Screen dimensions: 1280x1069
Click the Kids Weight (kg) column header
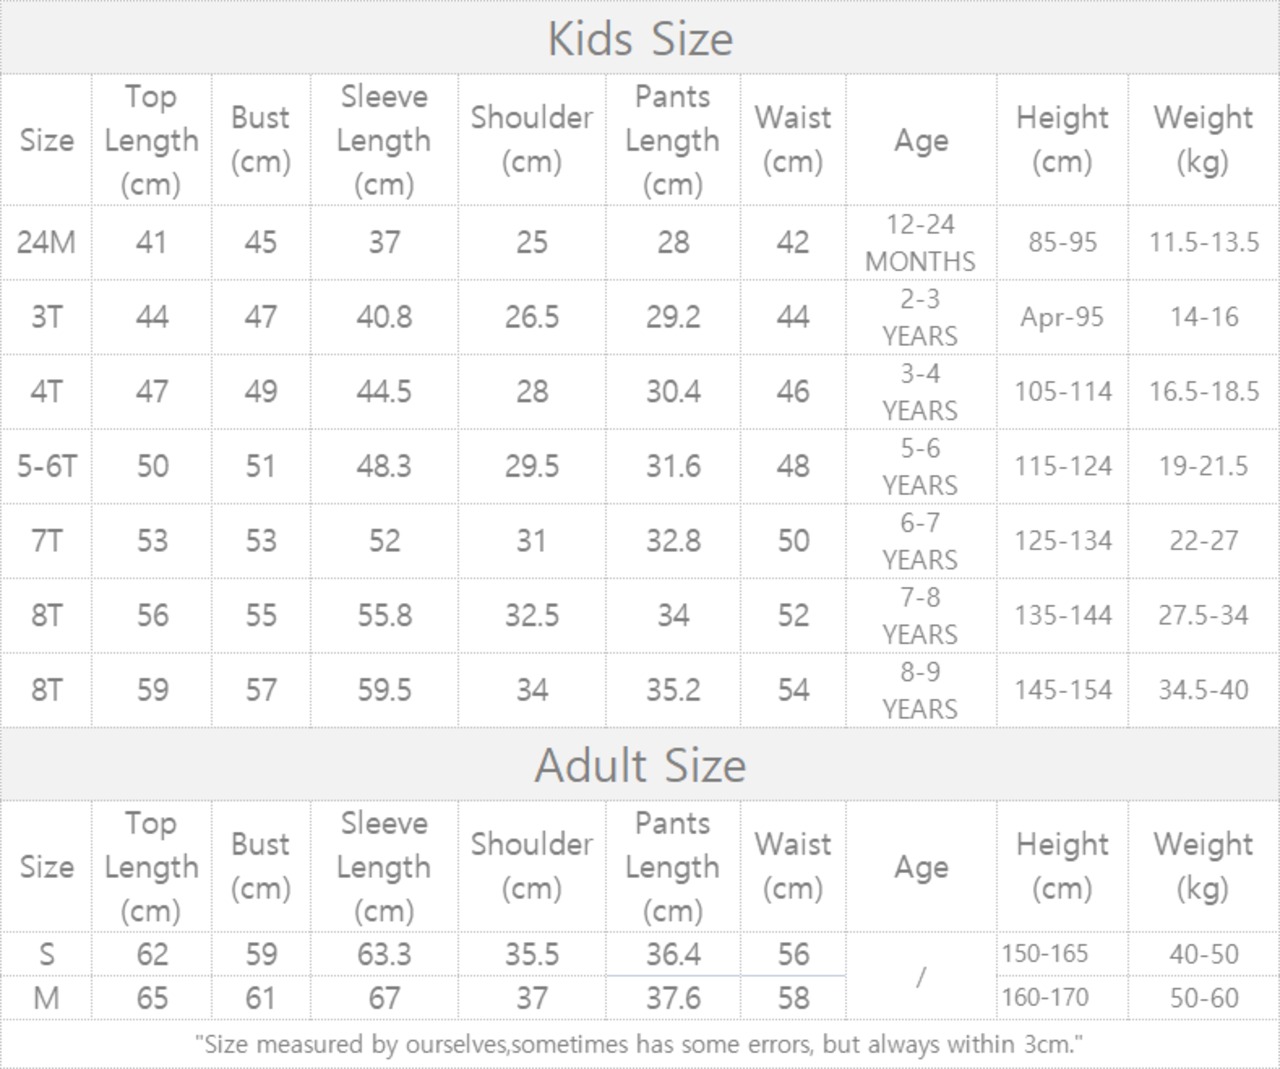tap(1204, 140)
